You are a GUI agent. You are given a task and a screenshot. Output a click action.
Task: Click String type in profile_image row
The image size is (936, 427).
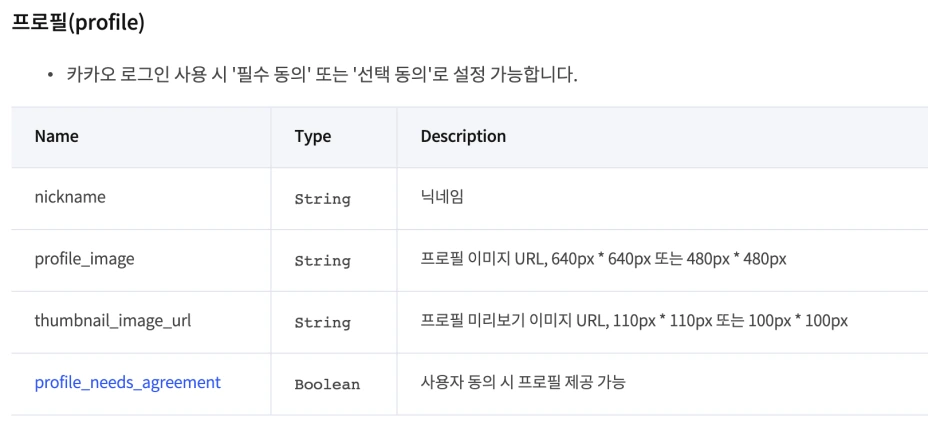click(x=322, y=261)
